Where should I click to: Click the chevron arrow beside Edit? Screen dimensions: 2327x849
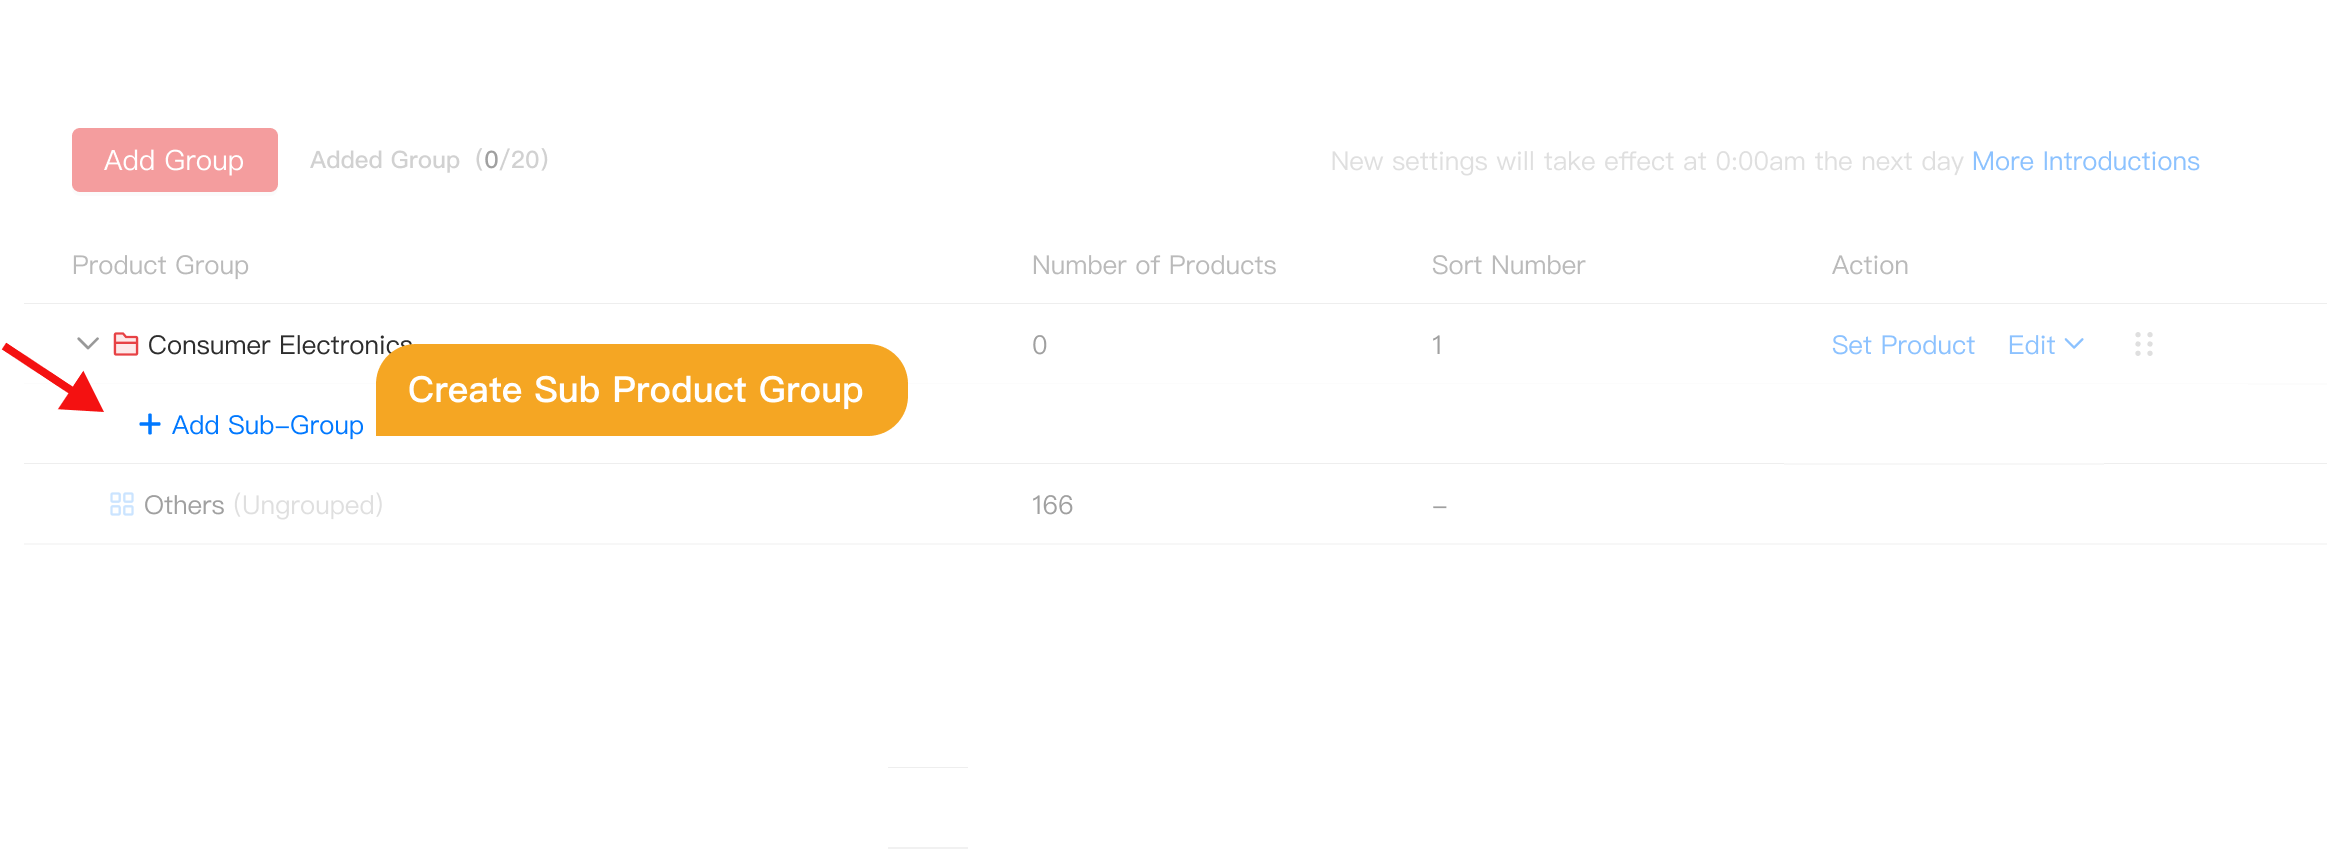pos(2073,344)
